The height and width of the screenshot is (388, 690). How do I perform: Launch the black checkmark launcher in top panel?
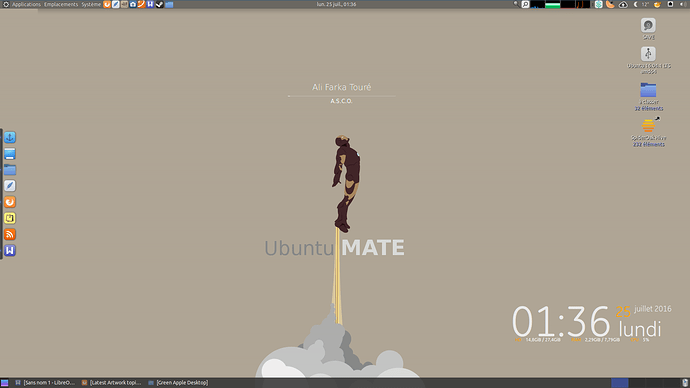[159, 4]
